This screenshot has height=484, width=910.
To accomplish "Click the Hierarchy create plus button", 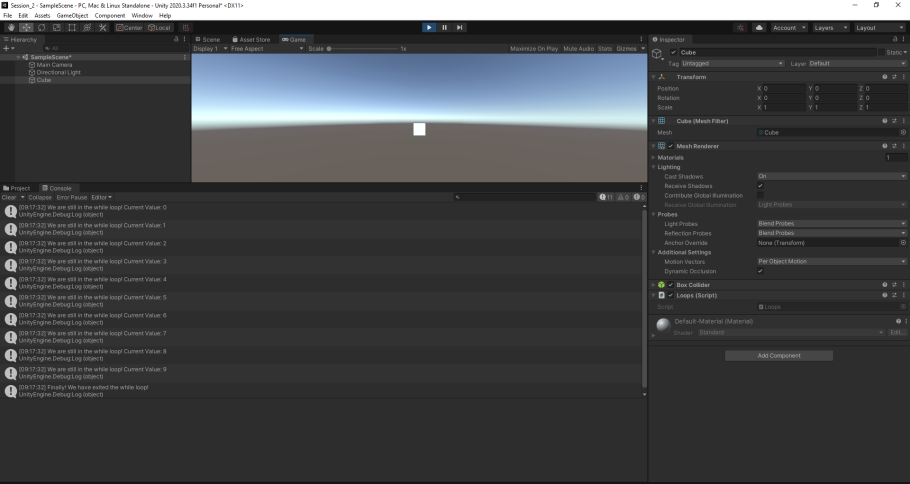I will pyautogui.click(x=8, y=48).
